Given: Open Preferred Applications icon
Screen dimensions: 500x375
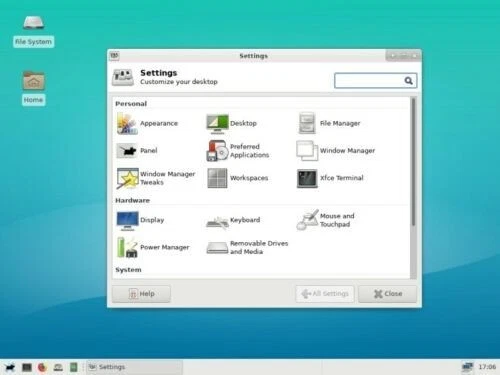Looking at the screenshot, I should (217, 151).
